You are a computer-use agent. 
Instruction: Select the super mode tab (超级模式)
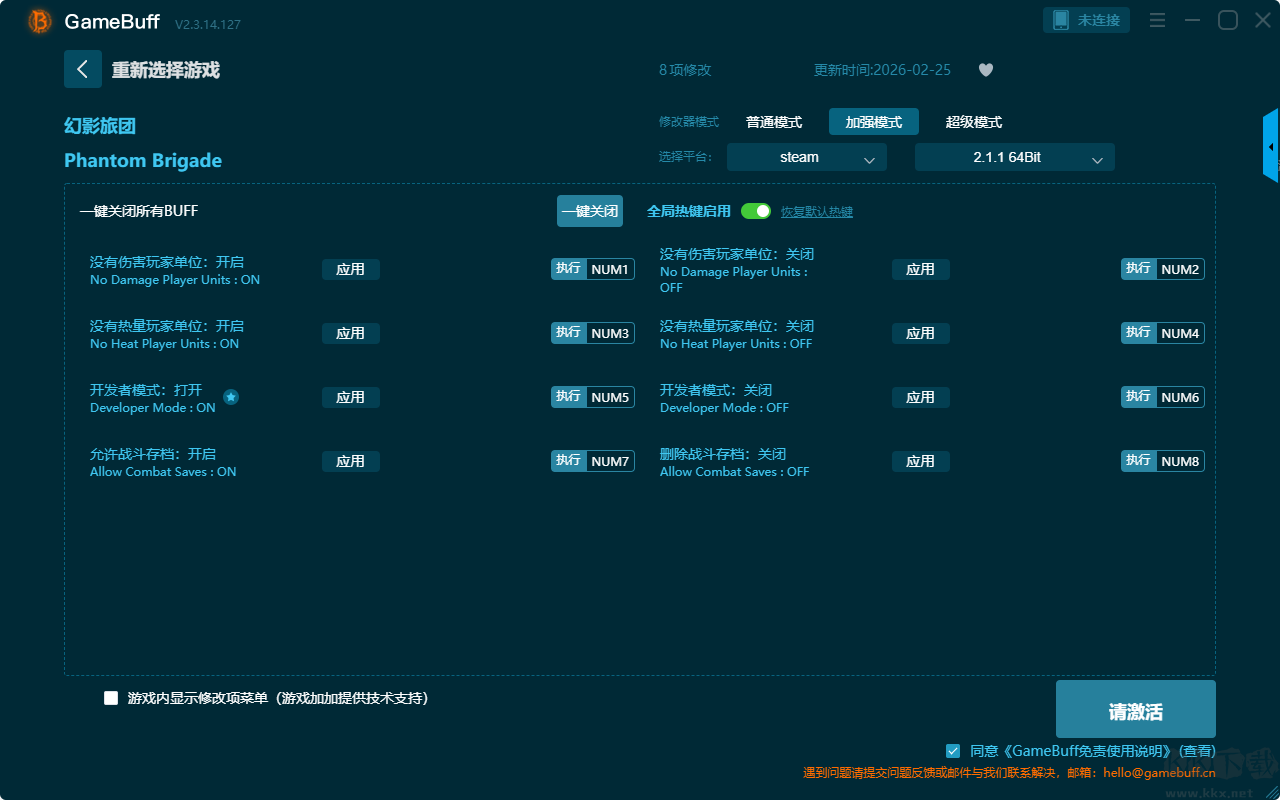973,122
